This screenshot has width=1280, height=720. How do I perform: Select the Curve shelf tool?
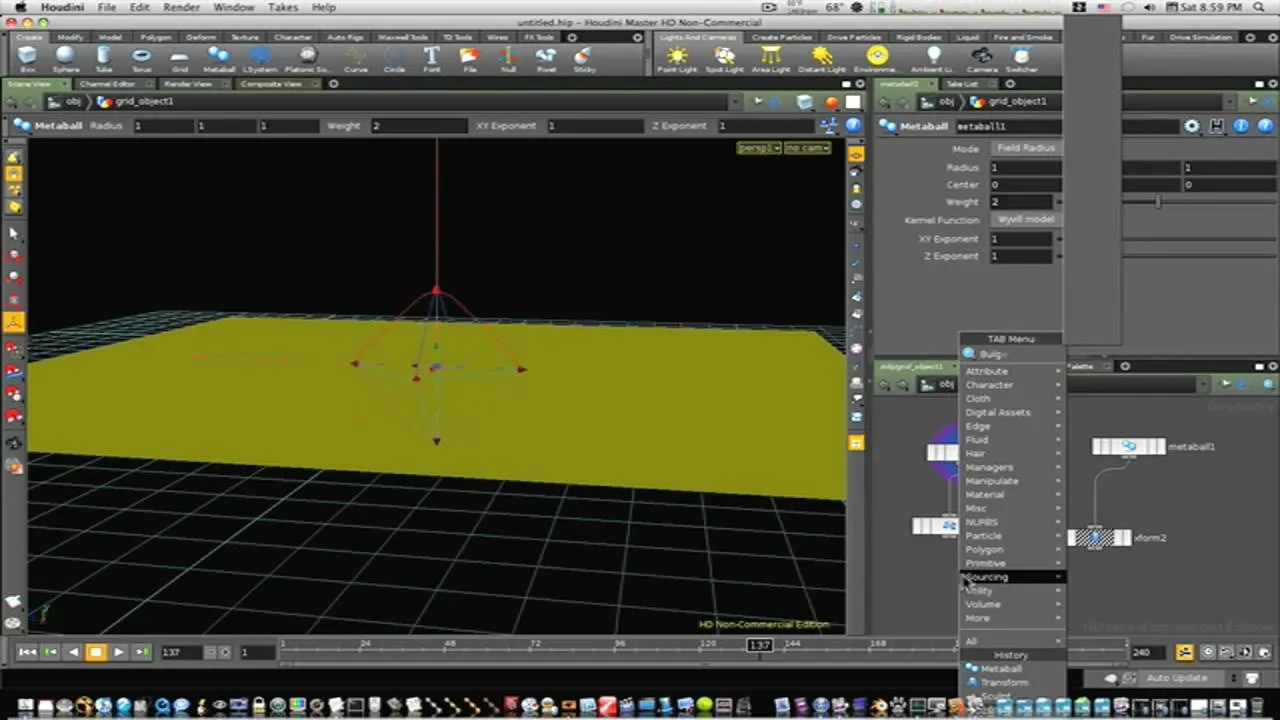(356, 59)
